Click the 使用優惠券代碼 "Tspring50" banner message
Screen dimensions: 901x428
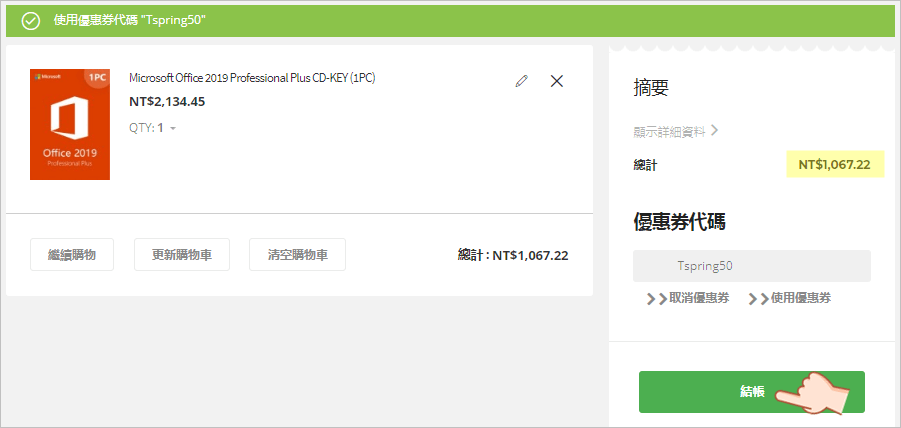click(130, 21)
